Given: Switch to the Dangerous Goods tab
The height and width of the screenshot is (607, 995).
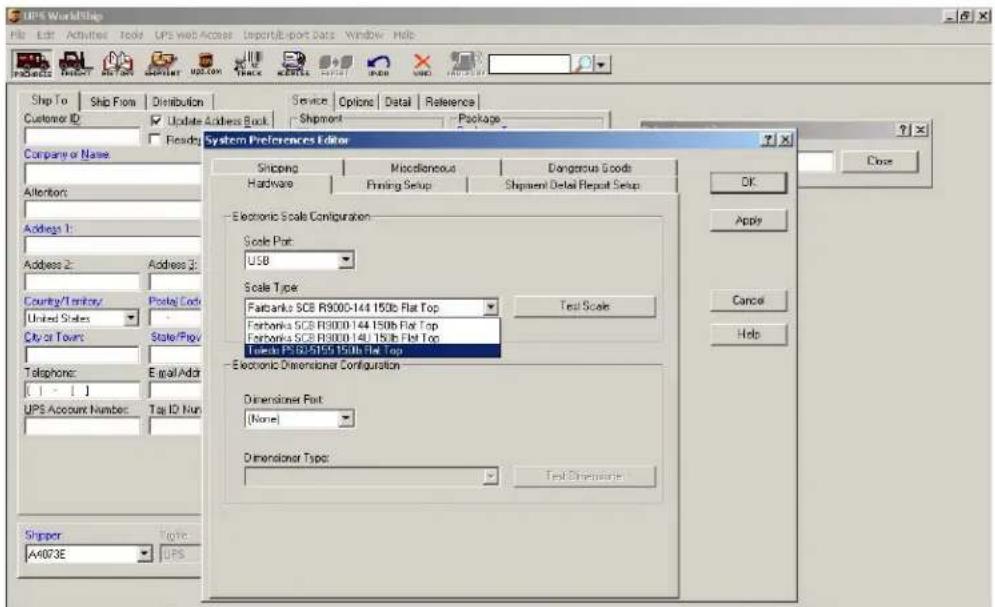Looking at the screenshot, I should click(x=590, y=167).
